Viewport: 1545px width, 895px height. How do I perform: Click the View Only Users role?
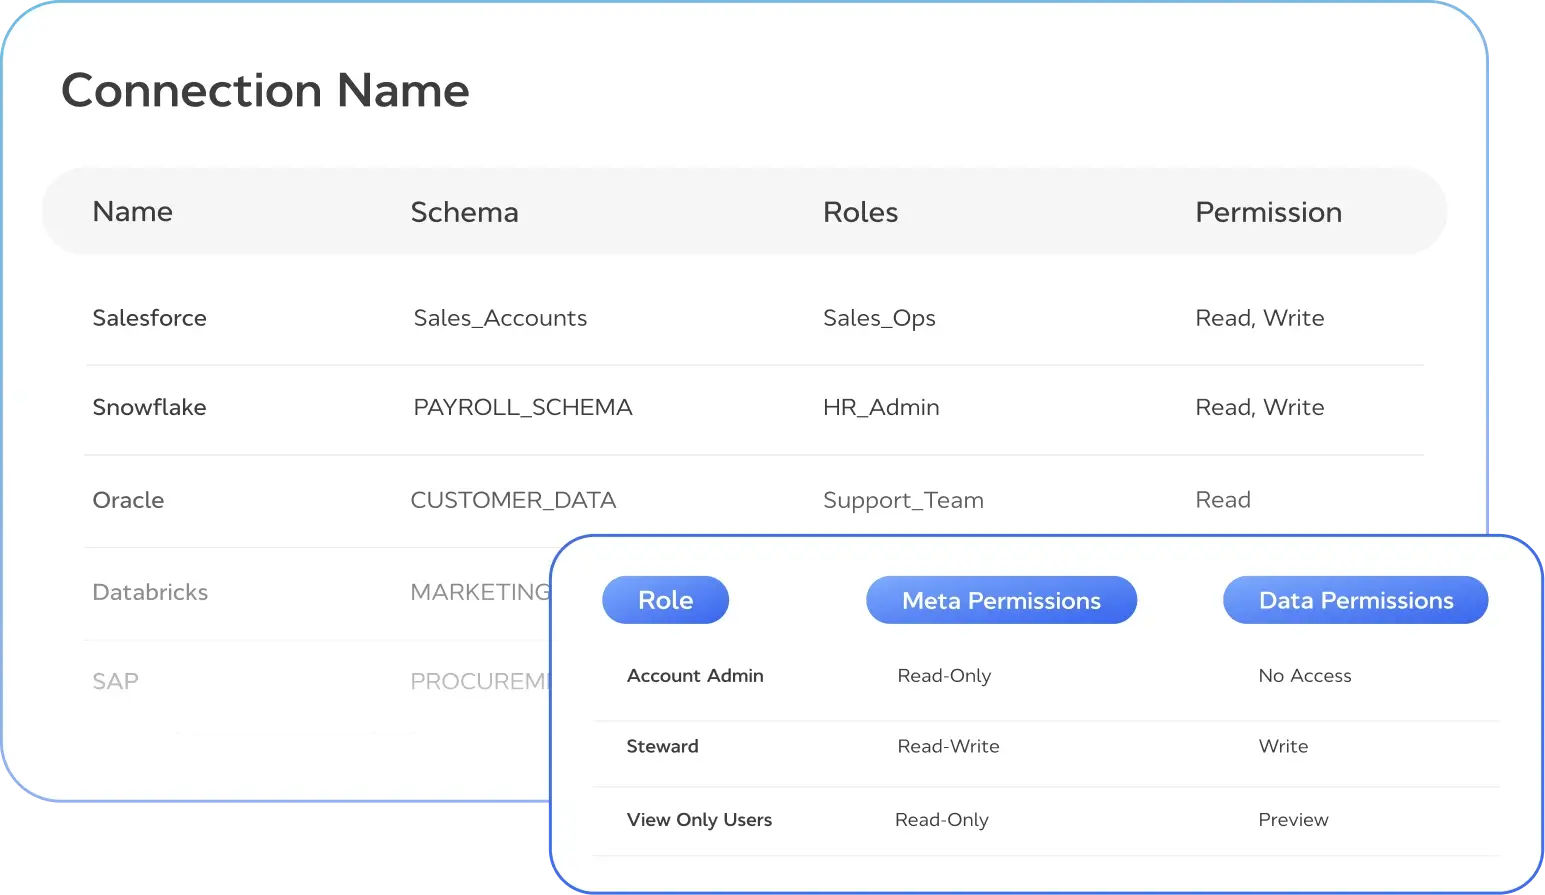tap(699, 820)
